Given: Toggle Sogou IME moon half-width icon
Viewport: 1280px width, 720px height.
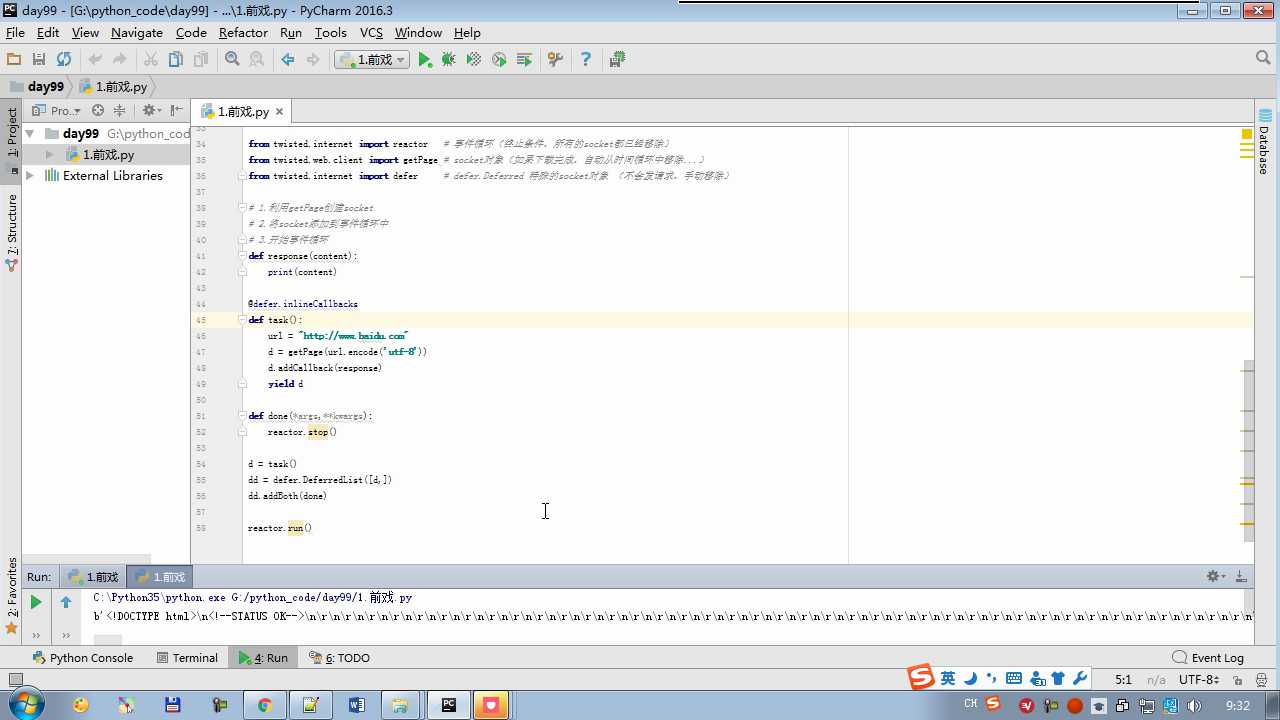Looking at the screenshot, I should click(970, 679).
